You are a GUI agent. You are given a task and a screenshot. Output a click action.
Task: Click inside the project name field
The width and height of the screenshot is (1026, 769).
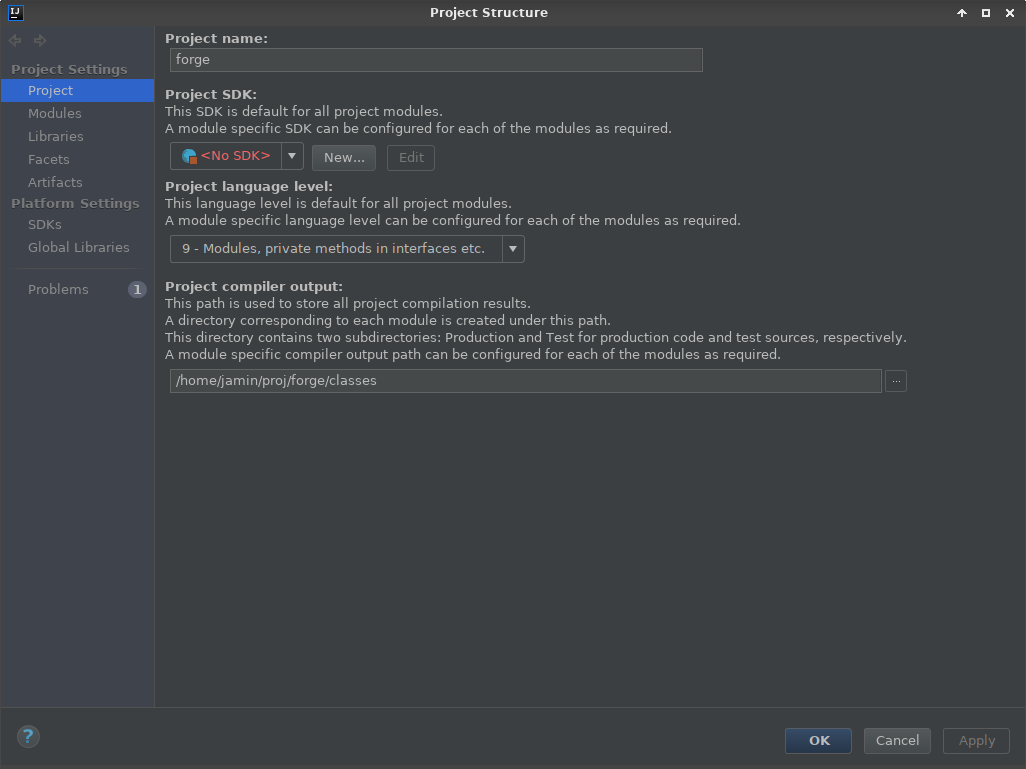(435, 59)
